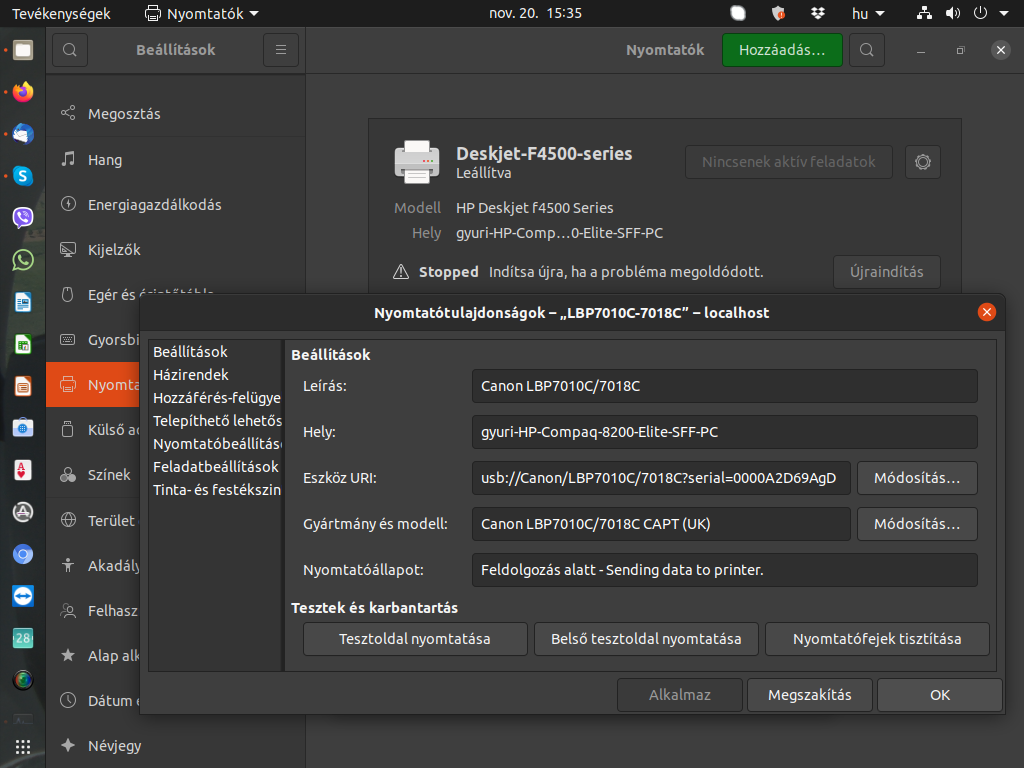The width and height of the screenshot is (1024, 768).
Task: Select Hozzáférés-felügyelet in the properties list
Action: (217, 398)
